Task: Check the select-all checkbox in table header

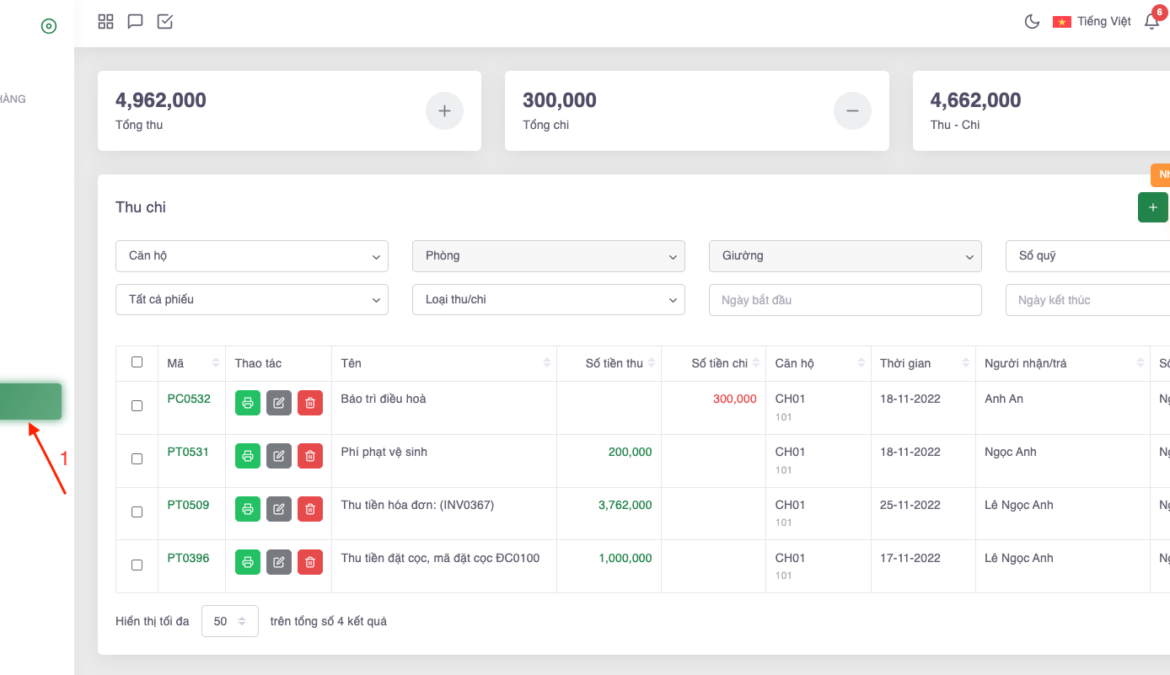Action: pyautogui.click(x=137, y=362)
